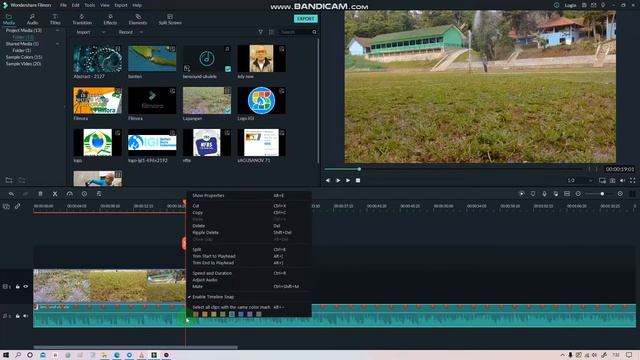
Task: Toggle the media grid view icon
Action: tap(271, 32)
